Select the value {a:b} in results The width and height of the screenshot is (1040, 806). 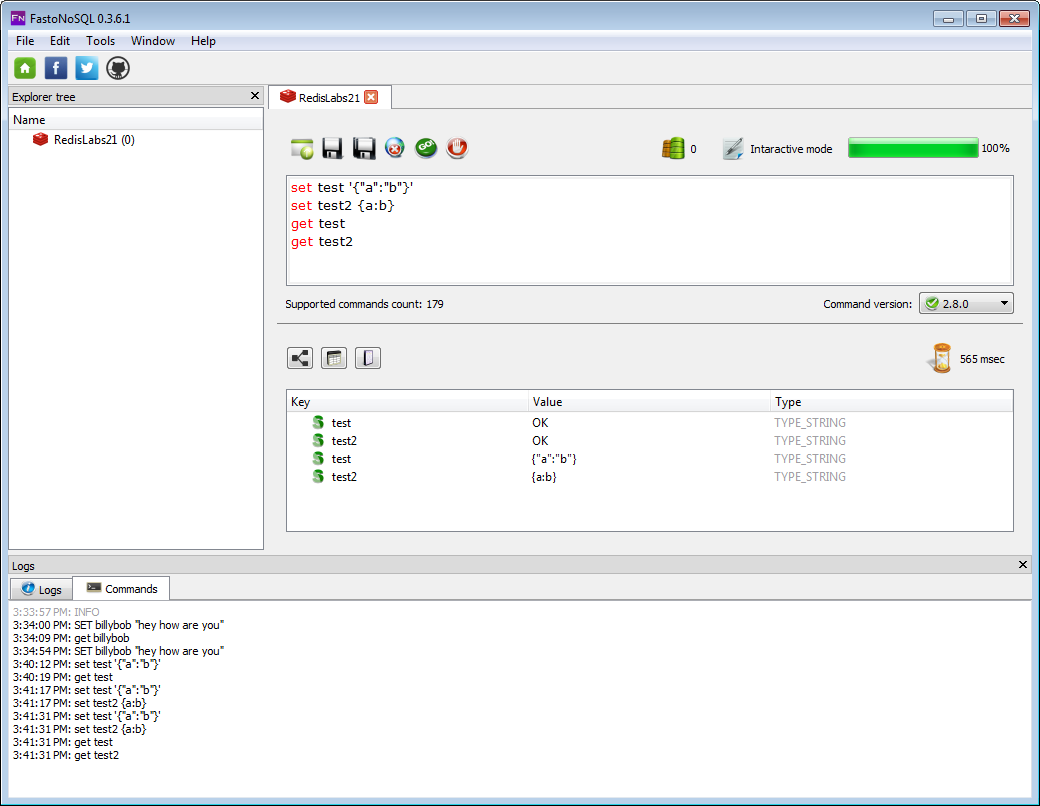pos(544,476)
